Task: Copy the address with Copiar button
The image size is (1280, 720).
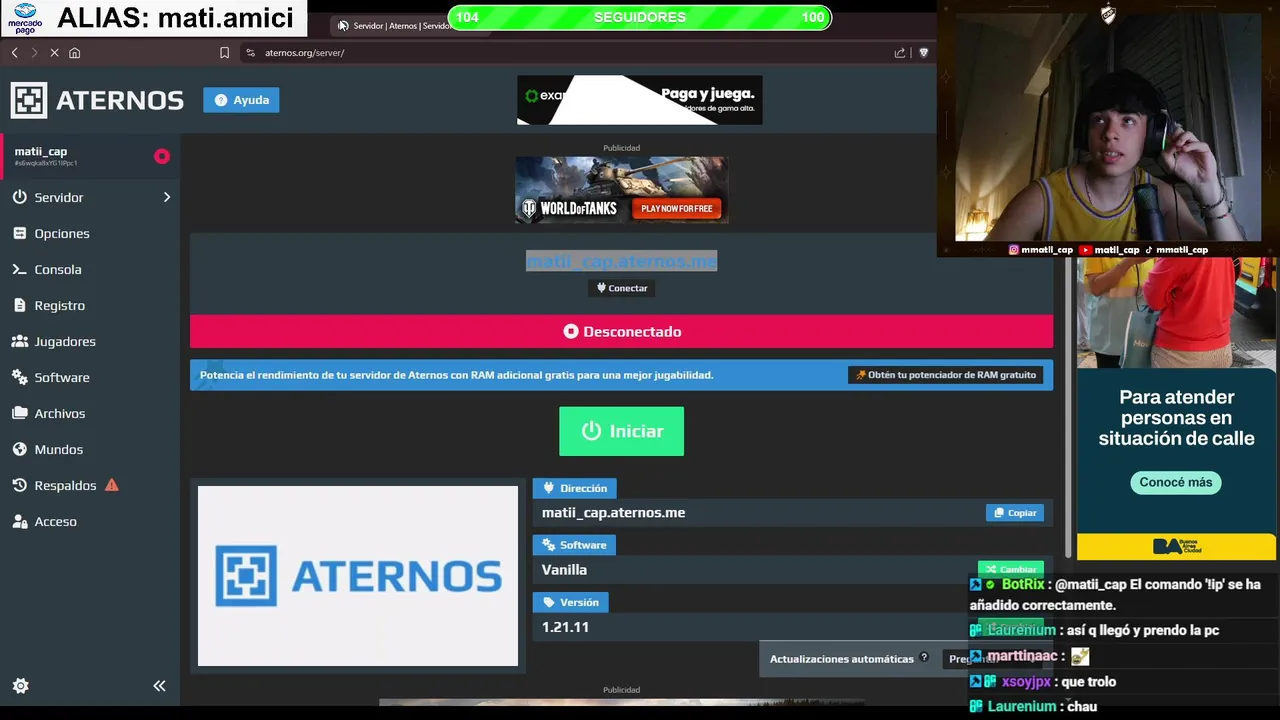Action: [1015, 512]
